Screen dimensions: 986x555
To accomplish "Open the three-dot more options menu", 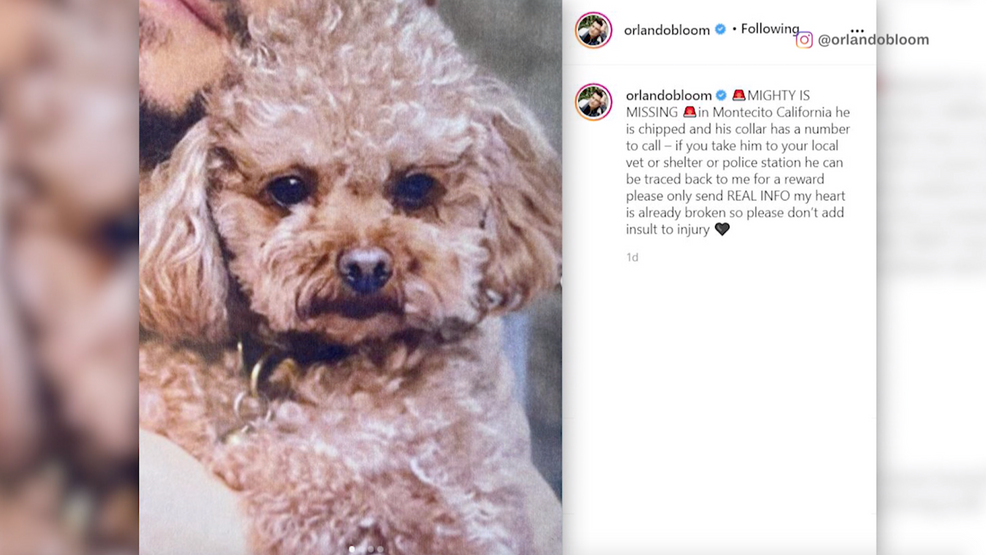I will tap(856, 30).
